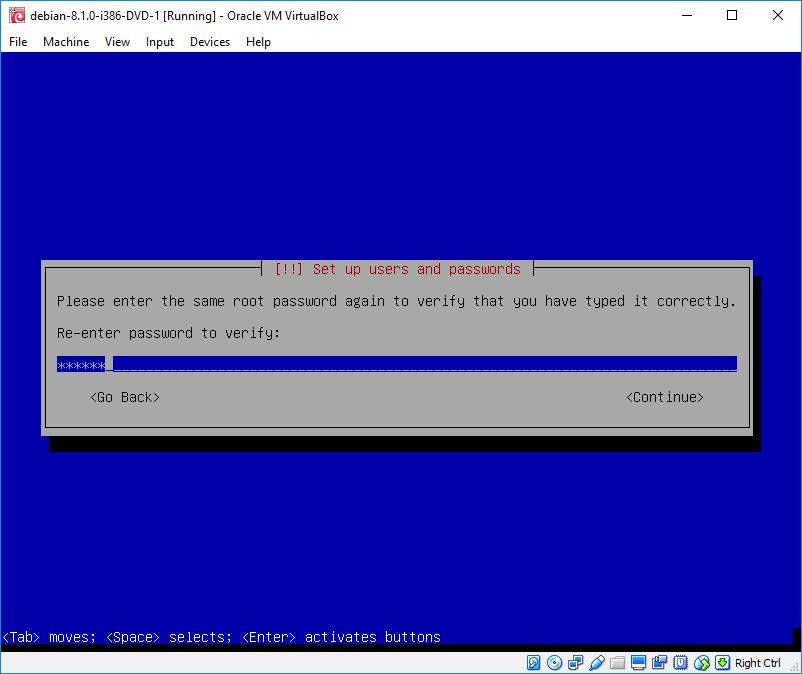The image size is (802, 674).
Task: Click the VirtualBox icon in the title bar
Action: [17, 15]
